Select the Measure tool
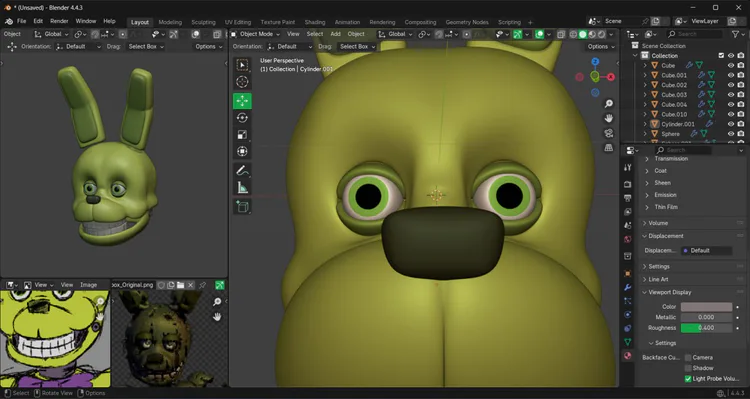This screenshot has height=399, width=750. pyautogui.click(x=243, y=188)
